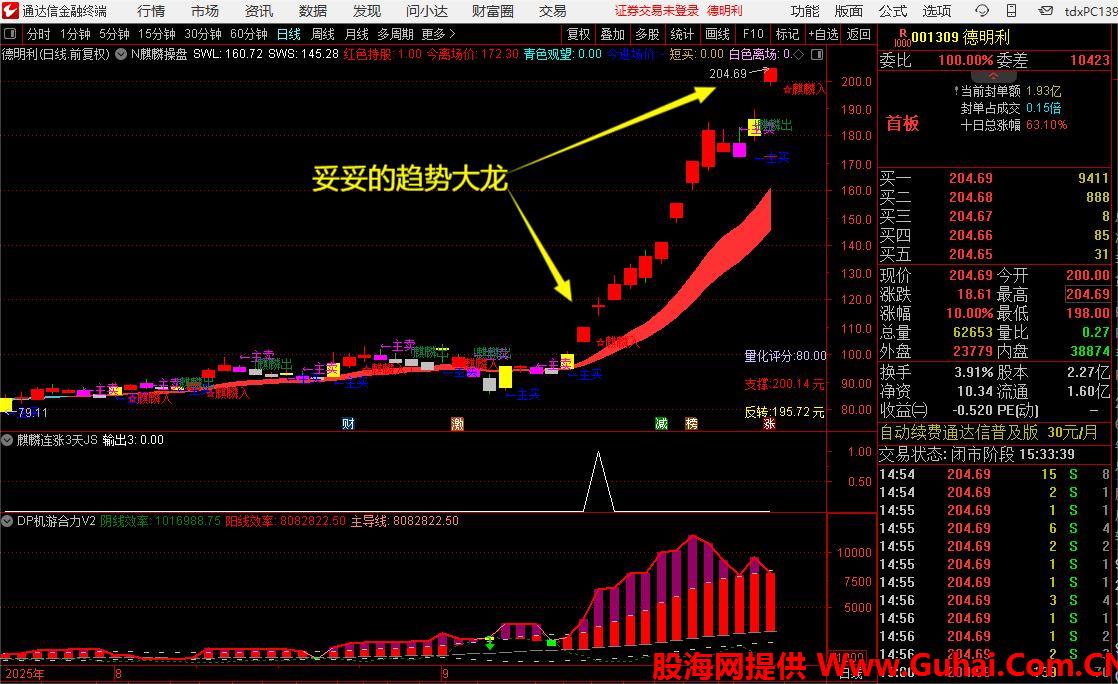The width and height of the screenshot is (1118, 684).
Task: Open the 资讯 menu
Action: coord(259,11)
